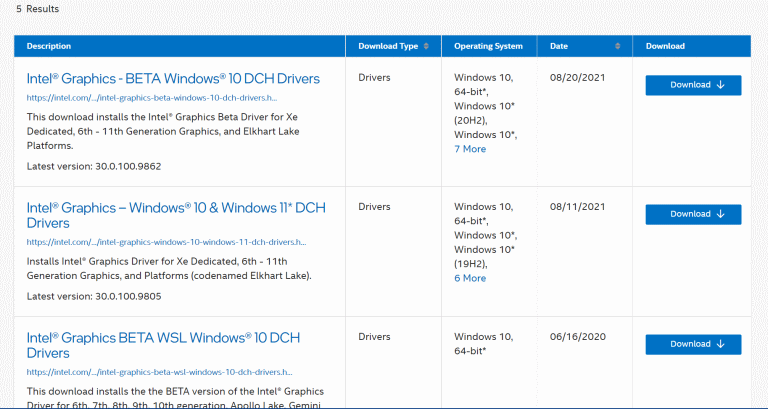The image size is (768, 409).
Task: Click the description mentioning codenamed Elkhart Lake
Action: click(x=169, y=268)
